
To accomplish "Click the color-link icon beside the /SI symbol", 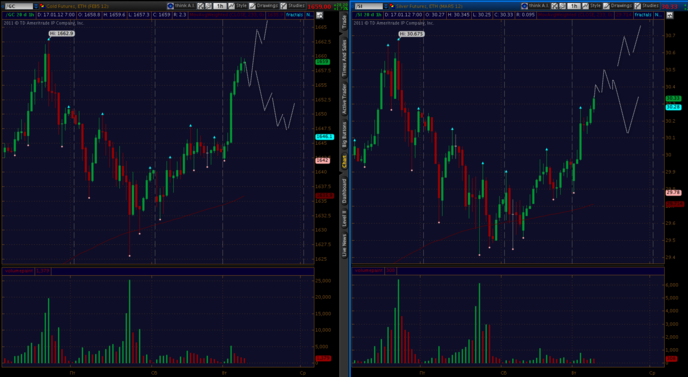I will [x=392, y=6].
